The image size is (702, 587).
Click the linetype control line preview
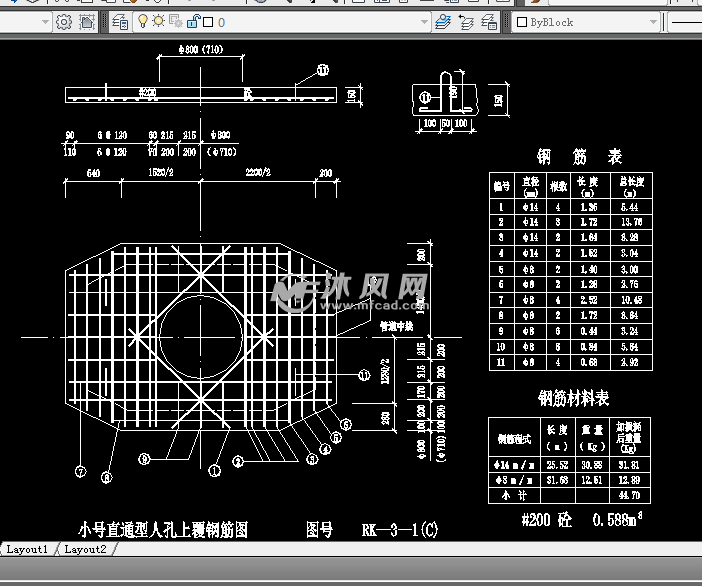pos(687,22)
